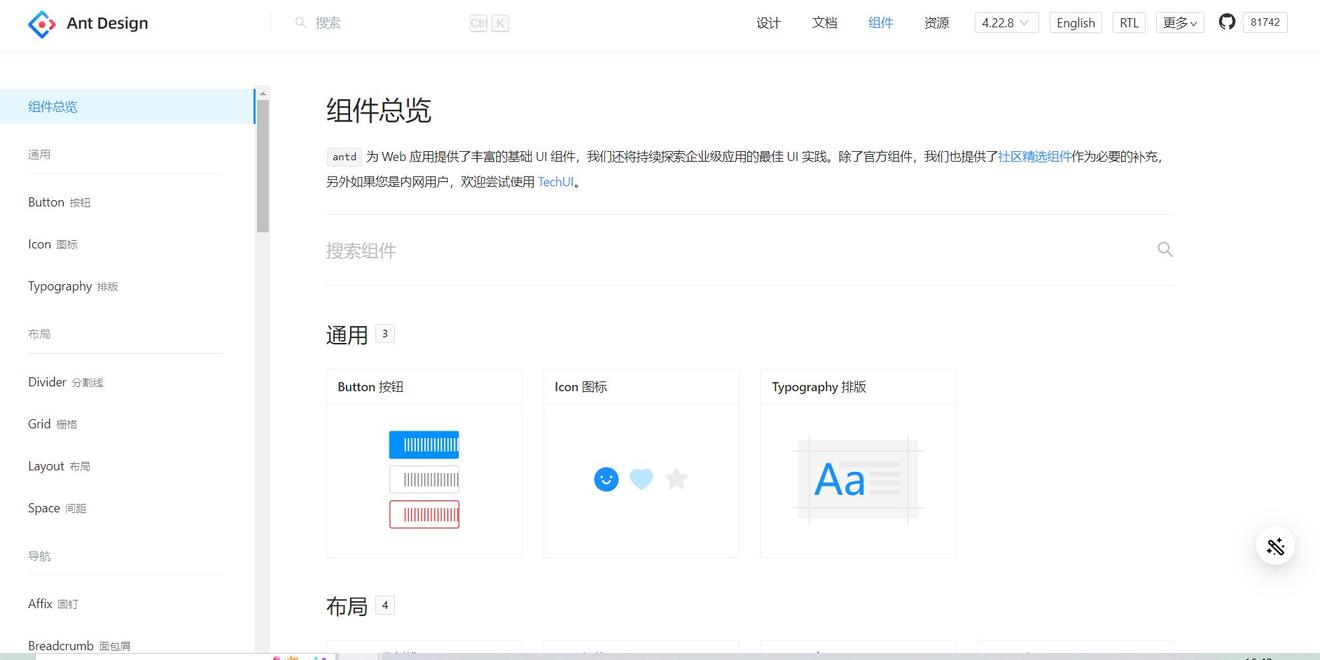The height and width of the screenshot is (660, 1320).
Task: Open the Typography 排版 card illustration
Action: (858, 480)
